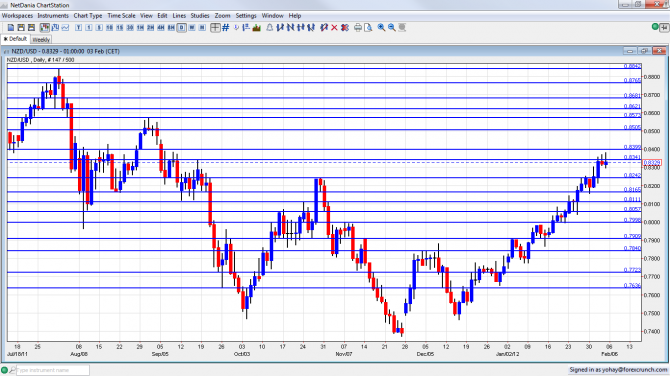This screenshot has width=670, height=376.
Task: Open a saved workspace with the Open icon
Action: pos(21,27)
